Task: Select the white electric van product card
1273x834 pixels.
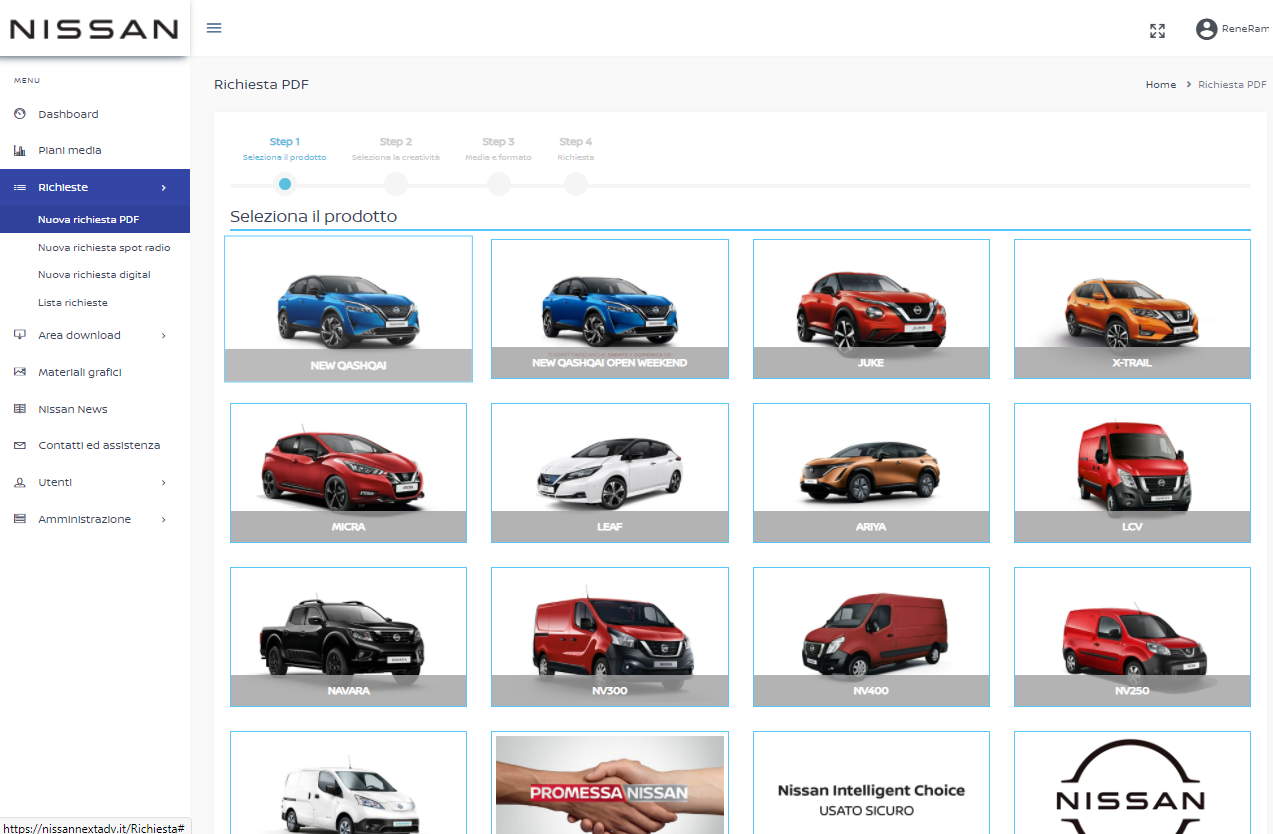Action: pyautogui.click(x=348, y=783)
